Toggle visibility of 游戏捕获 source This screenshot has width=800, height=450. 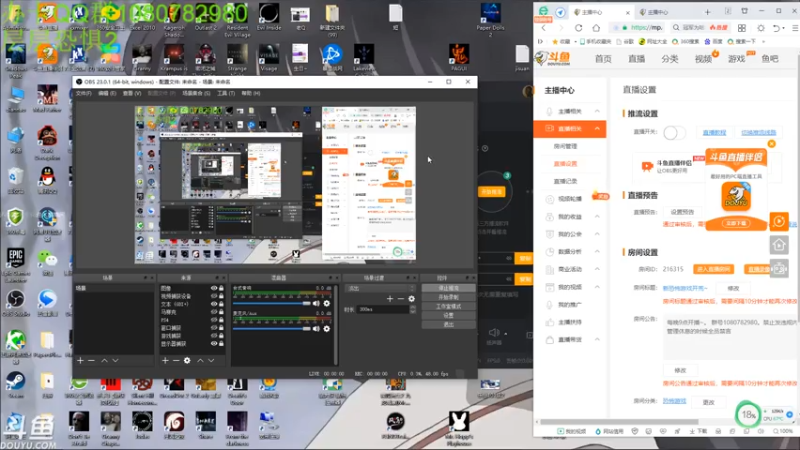click(214, 336)
